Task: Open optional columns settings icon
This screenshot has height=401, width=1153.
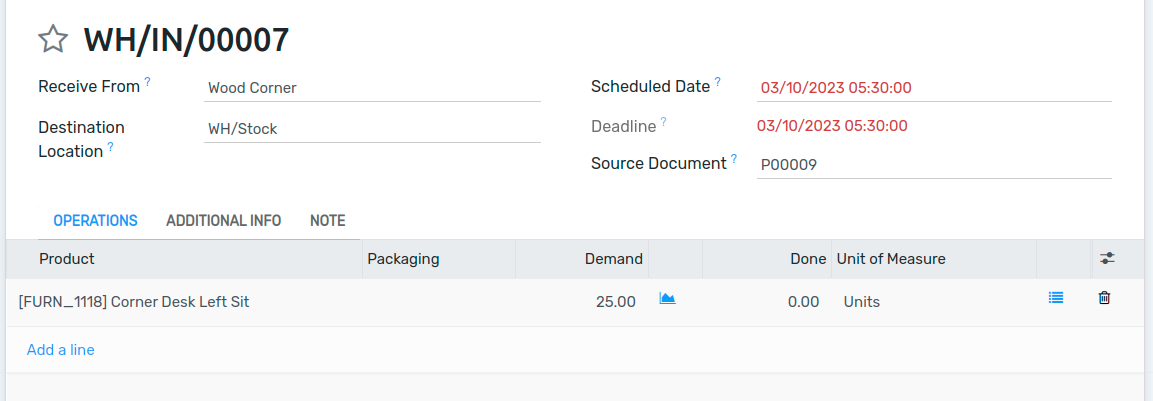Action: (1107, 258)
